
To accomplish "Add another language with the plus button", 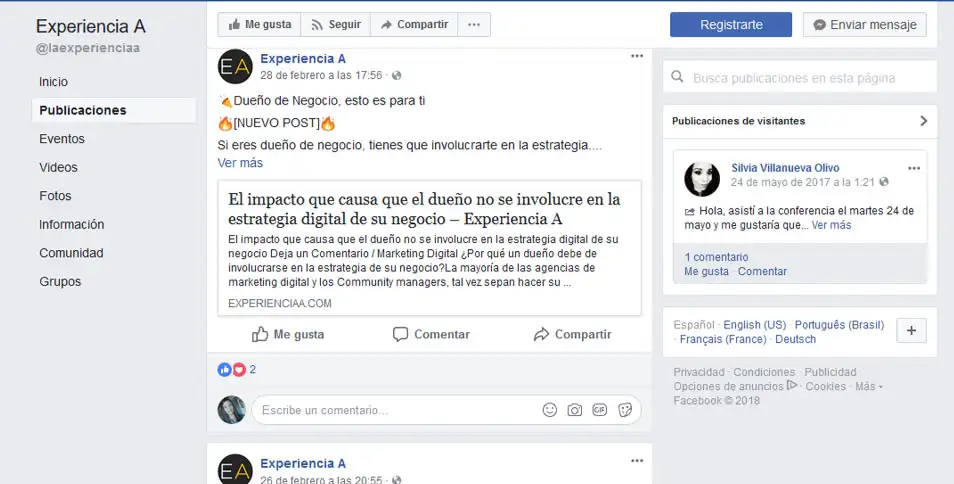I will pos(911,331).
